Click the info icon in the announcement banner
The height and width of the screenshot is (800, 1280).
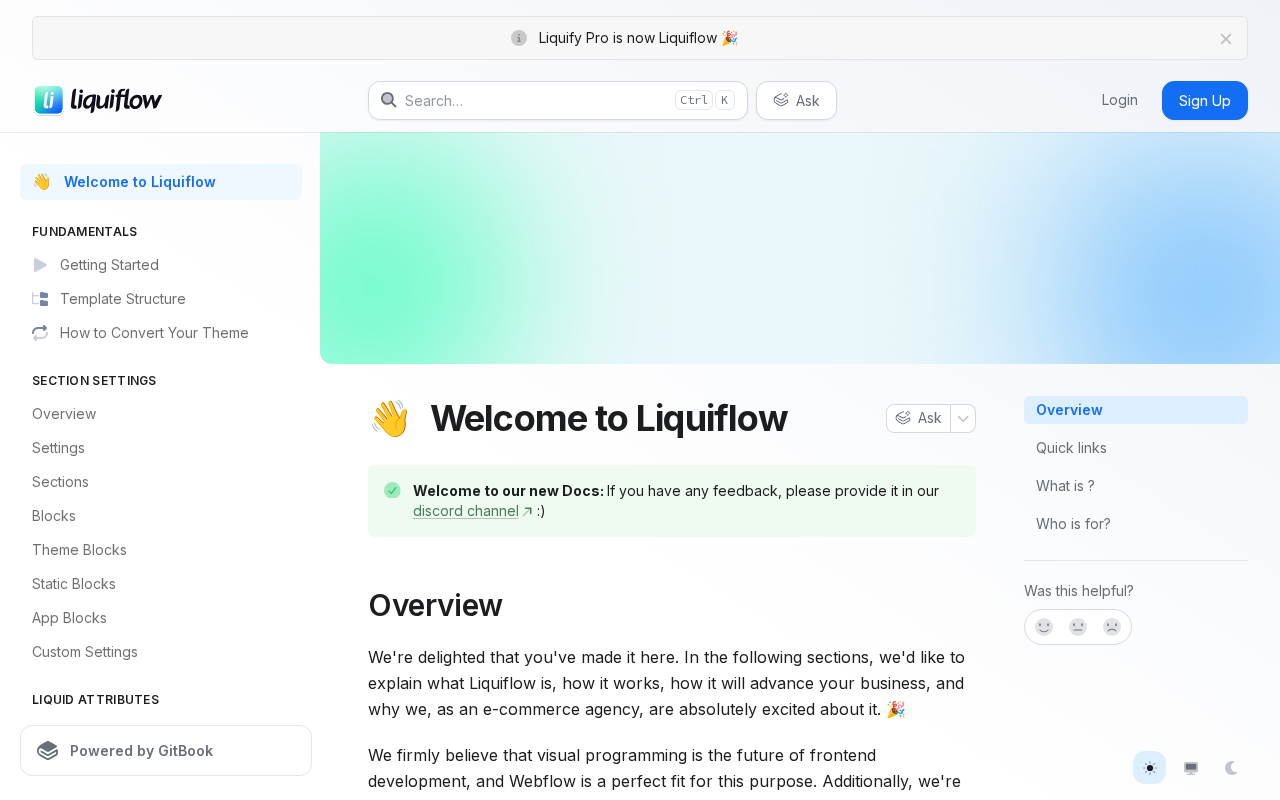(x=519, y=38)
